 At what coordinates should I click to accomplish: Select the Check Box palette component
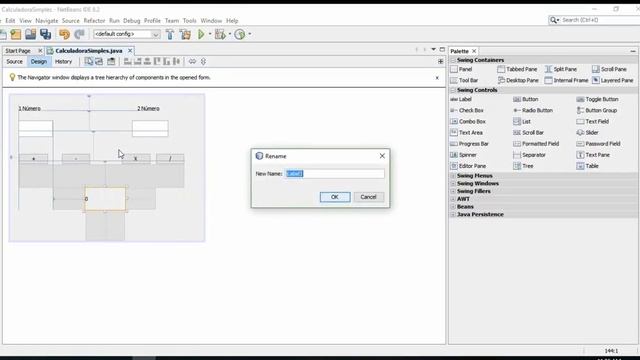(467, 111)
